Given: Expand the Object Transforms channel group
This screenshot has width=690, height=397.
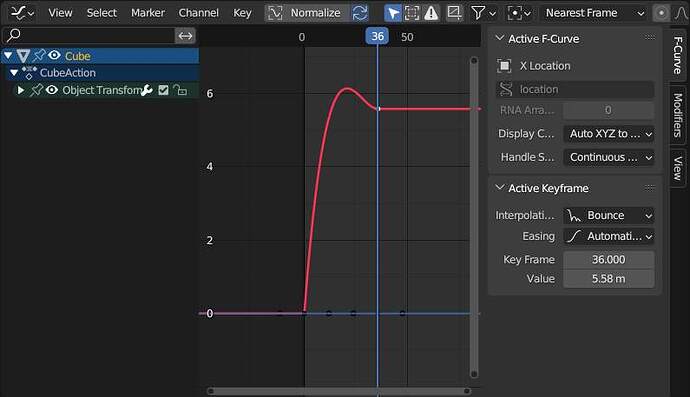Looking at the screenshot, I should tap(20, 90).
